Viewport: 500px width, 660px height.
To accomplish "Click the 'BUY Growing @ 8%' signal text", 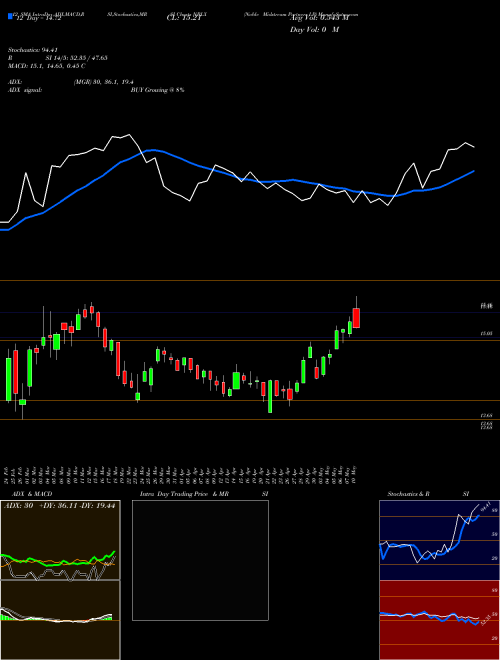I will point(157,90).
